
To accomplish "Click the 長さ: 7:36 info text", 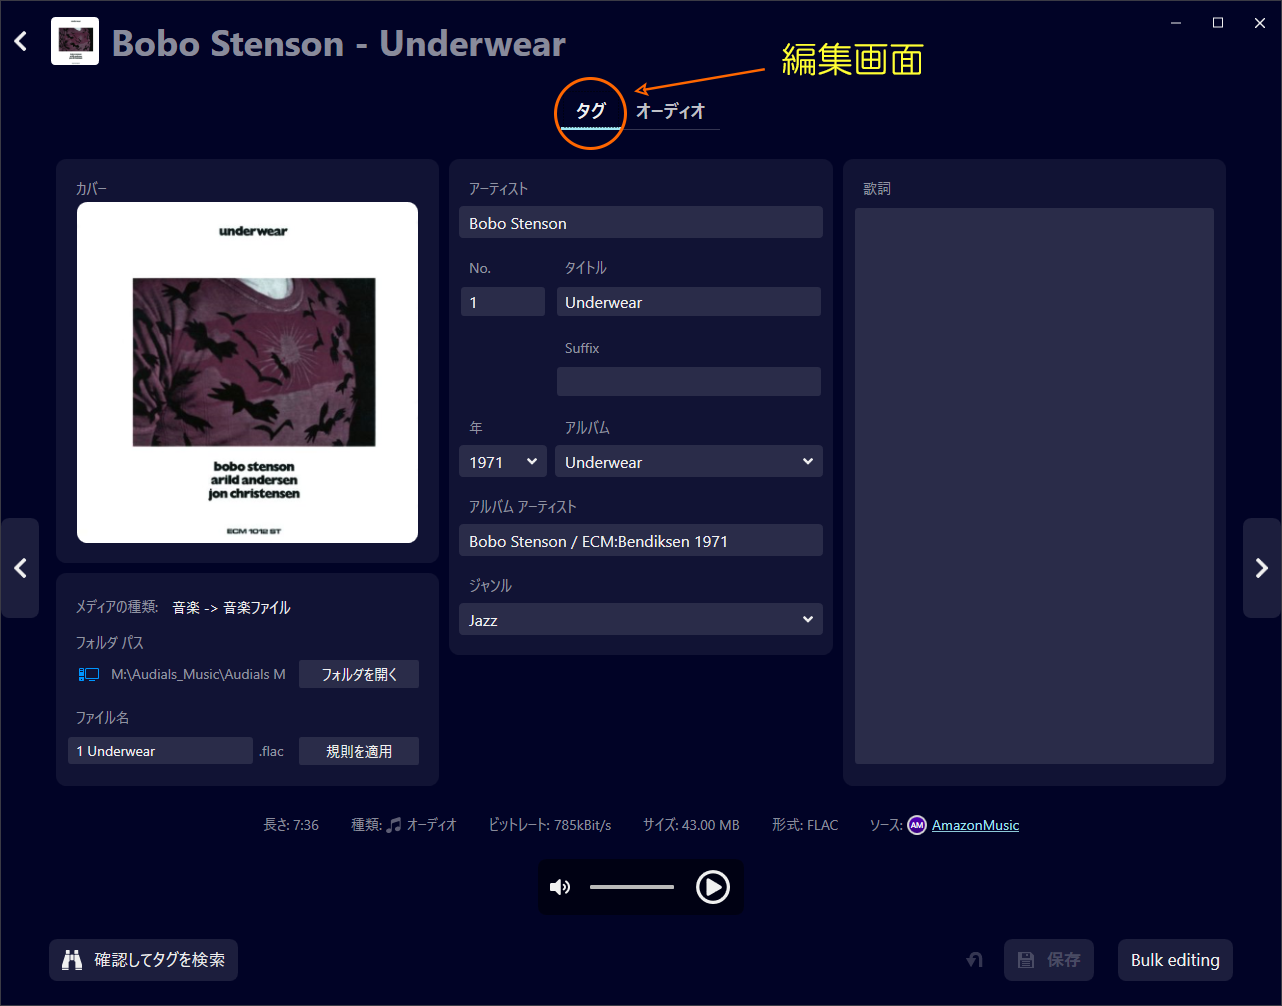I will click(x=291, y=825).
